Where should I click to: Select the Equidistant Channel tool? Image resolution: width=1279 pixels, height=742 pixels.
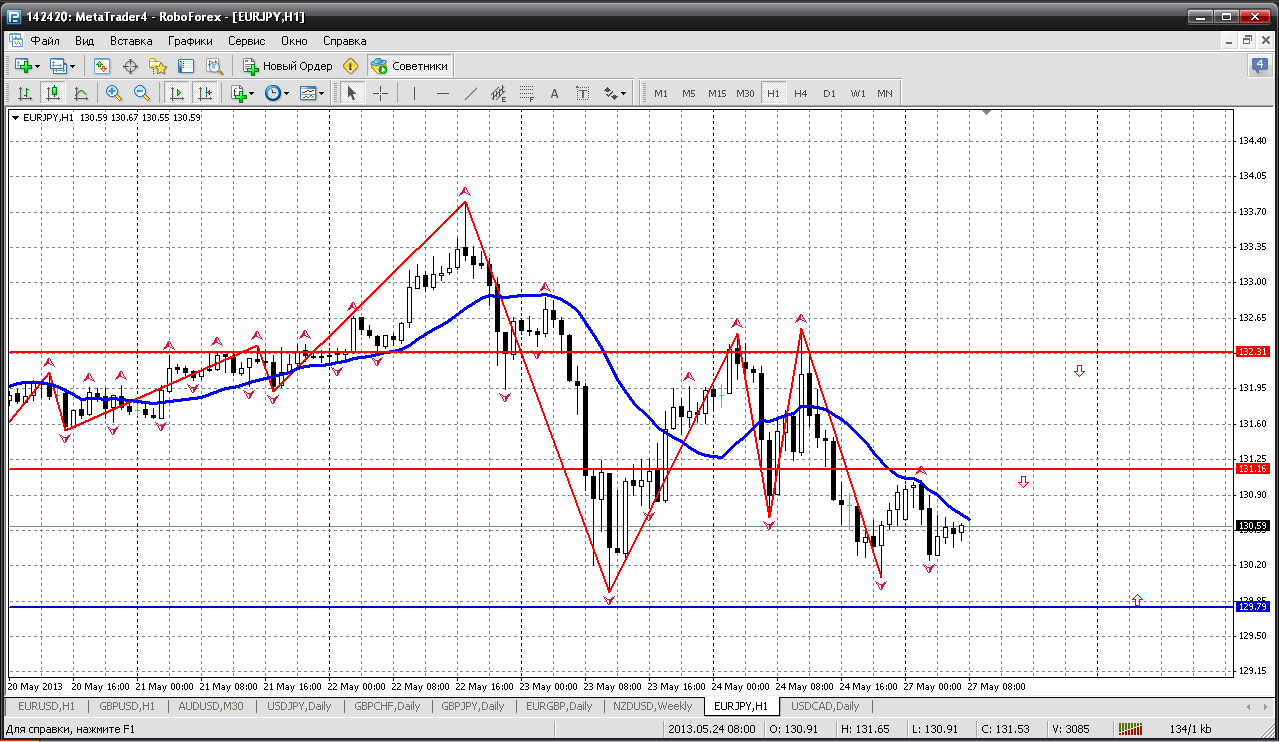(x=499, y=93)
